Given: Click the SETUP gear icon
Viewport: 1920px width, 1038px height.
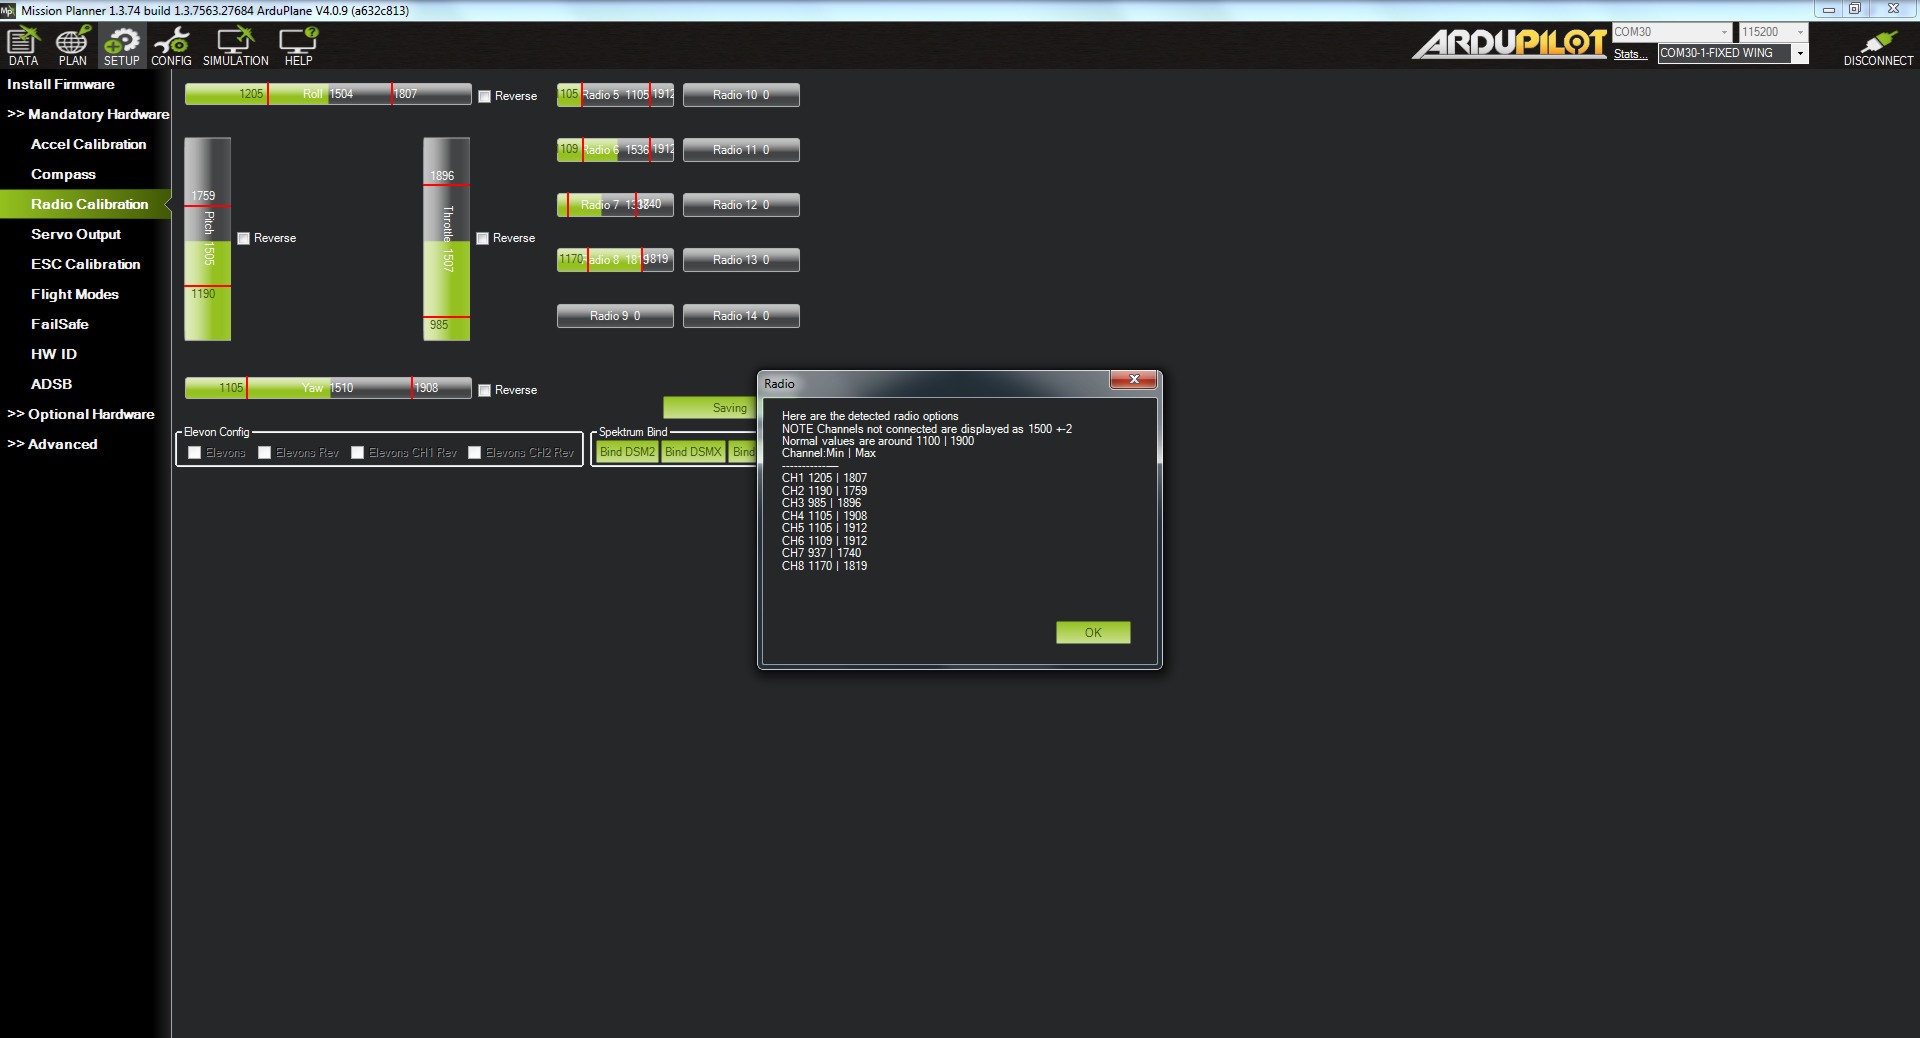Looking at the screenshot, I should tap(122, 46).
